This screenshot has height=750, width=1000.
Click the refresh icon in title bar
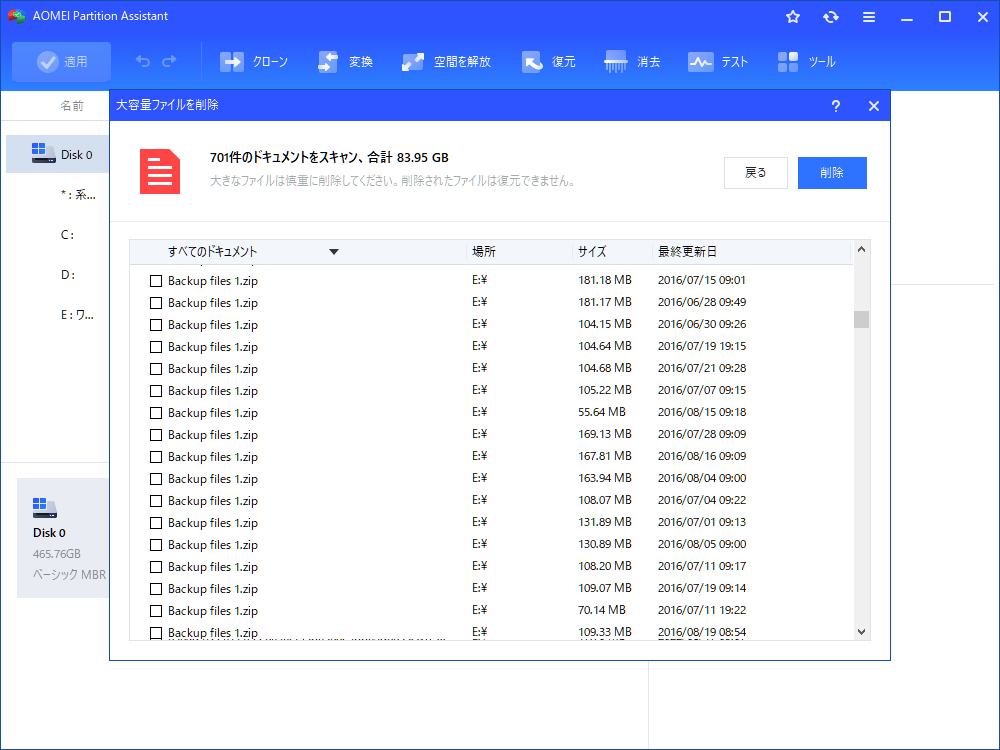click(x=830, y=17)
